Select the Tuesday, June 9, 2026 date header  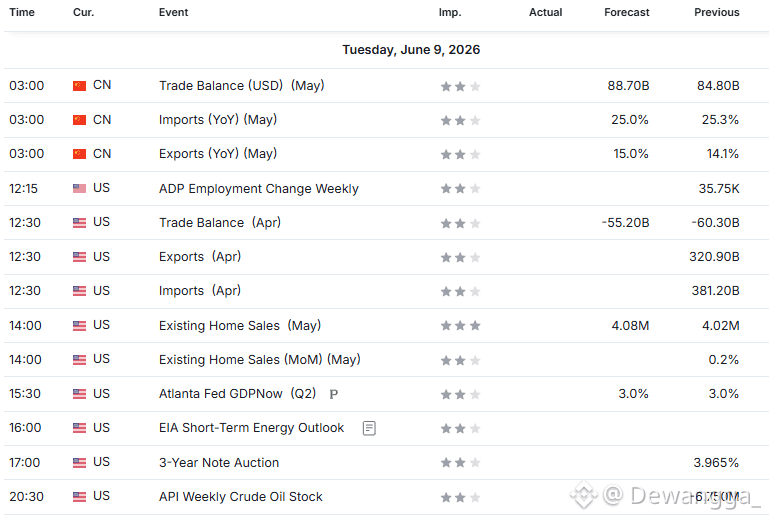pos(411,50)
